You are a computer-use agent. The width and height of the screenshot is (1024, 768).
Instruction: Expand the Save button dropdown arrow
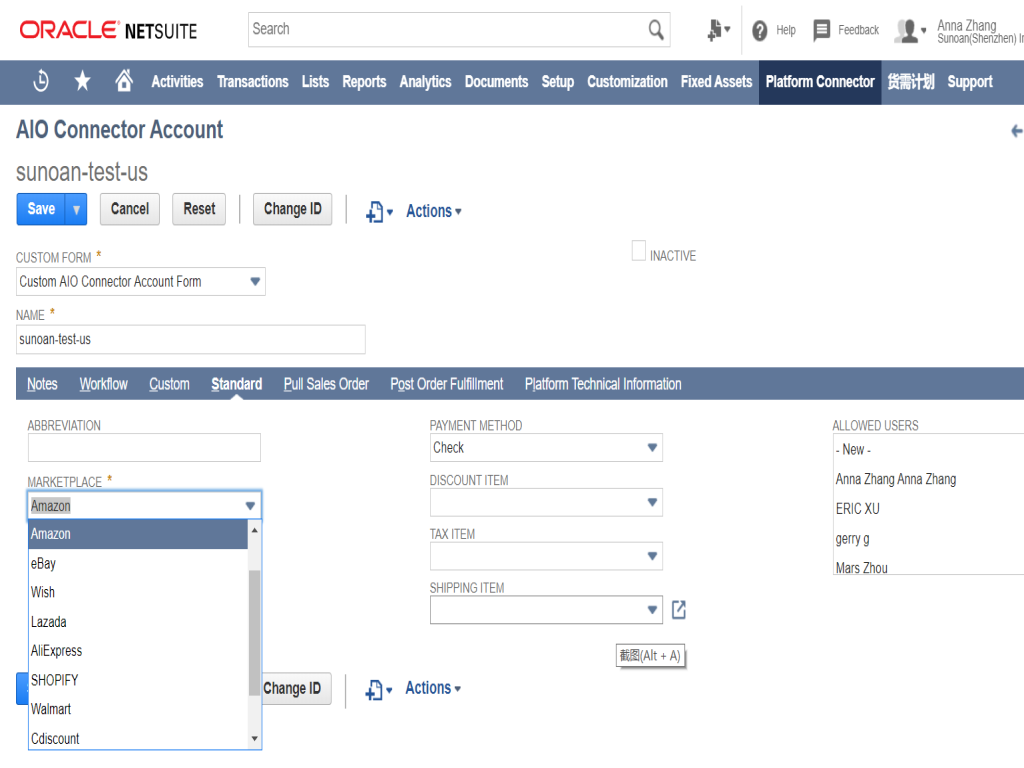[76, 209]
